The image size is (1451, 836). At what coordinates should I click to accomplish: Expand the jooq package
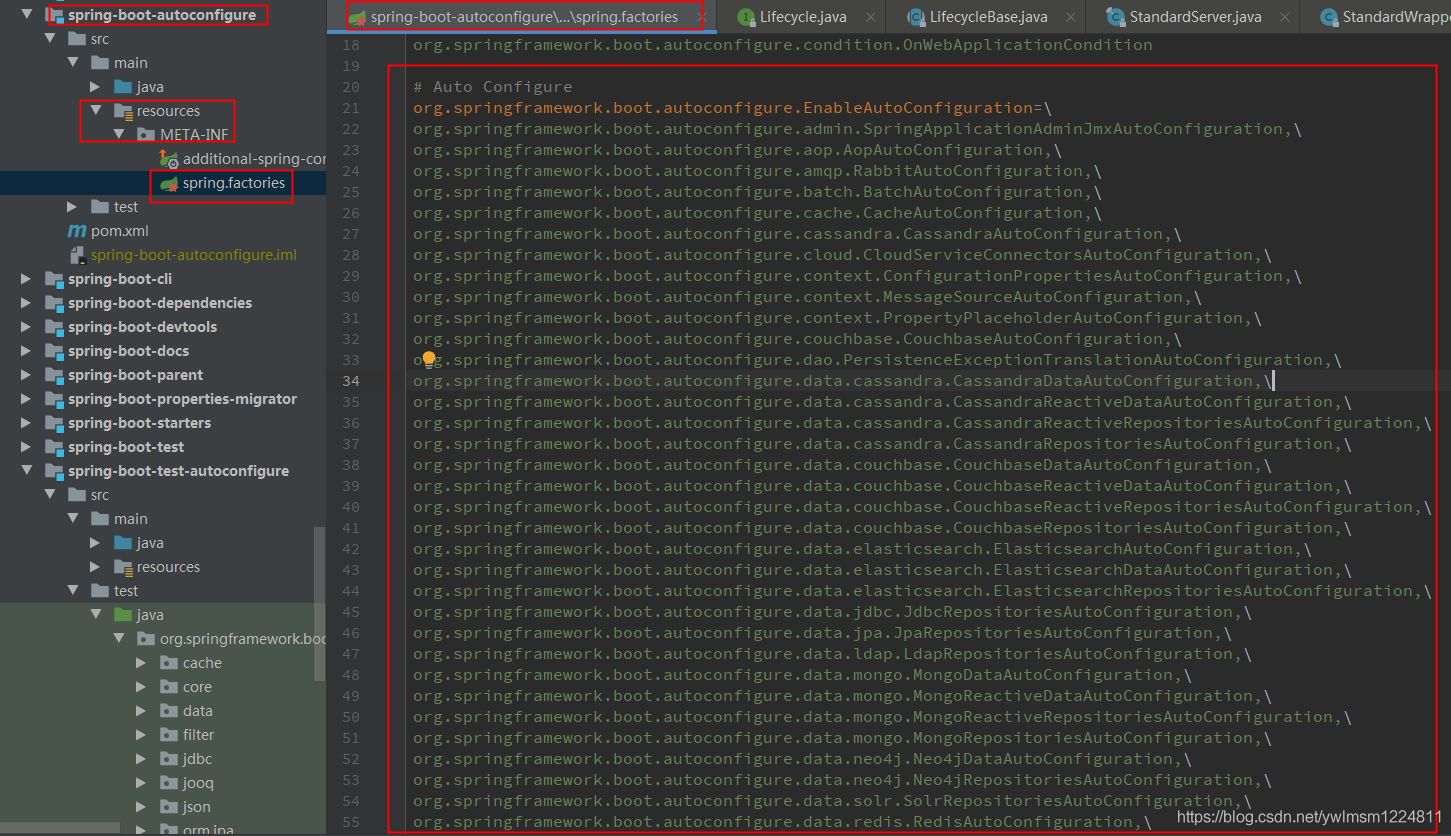[x=142, y=783]
